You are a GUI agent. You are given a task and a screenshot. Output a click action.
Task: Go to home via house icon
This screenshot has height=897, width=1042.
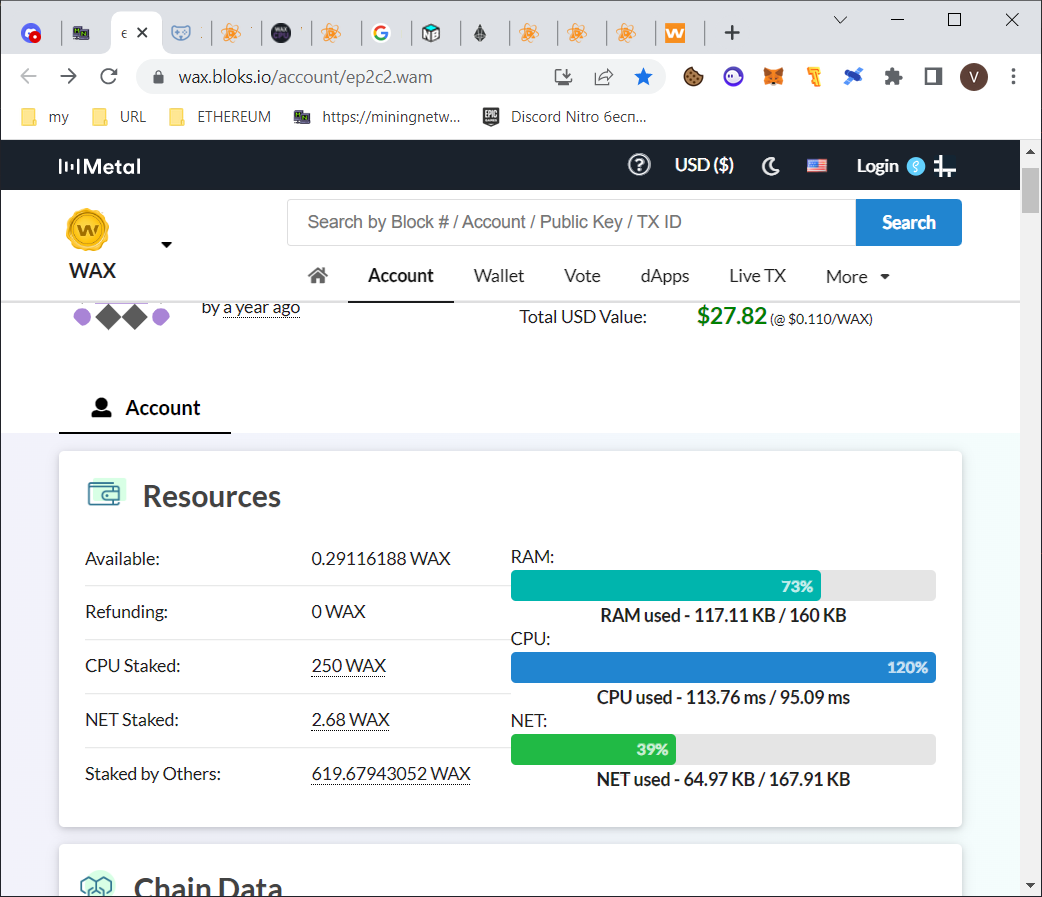click(x=318, y=275)
